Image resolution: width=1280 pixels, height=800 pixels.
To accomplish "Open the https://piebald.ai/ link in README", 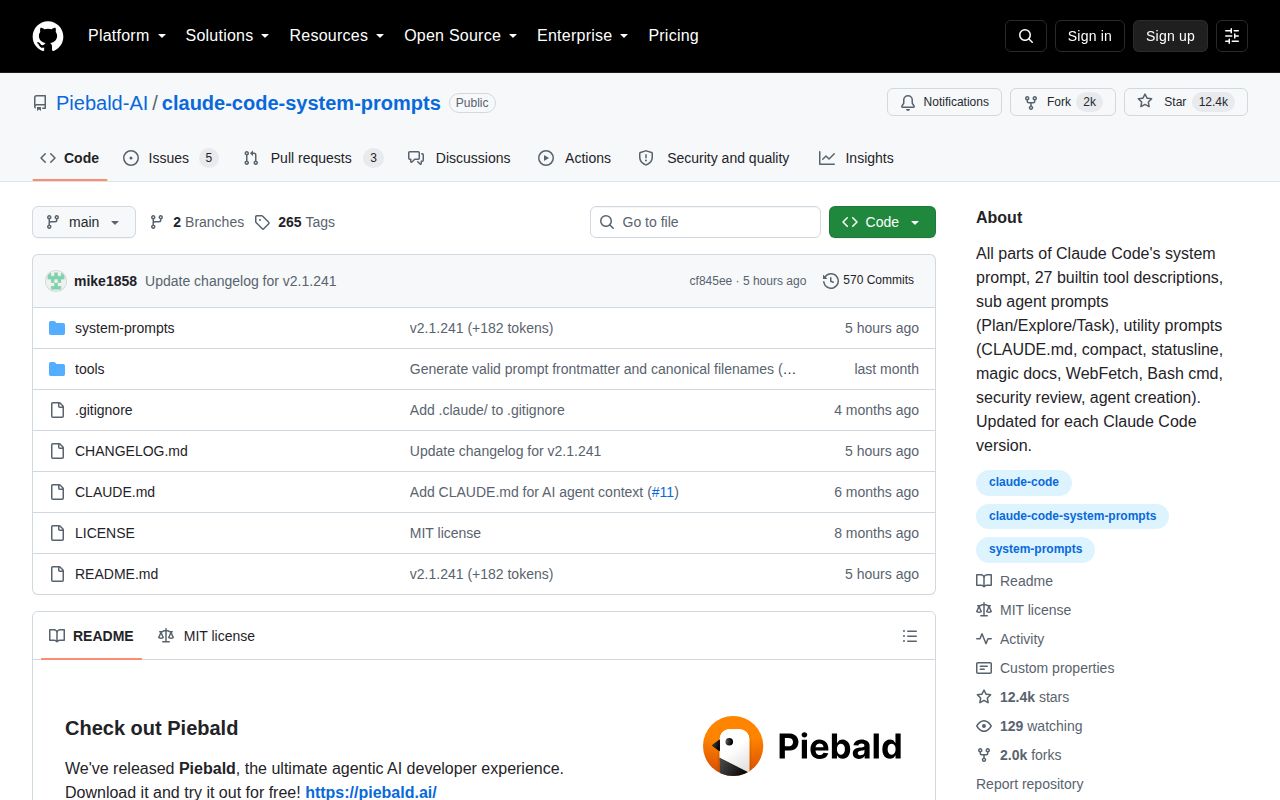I will coord(371,792).
